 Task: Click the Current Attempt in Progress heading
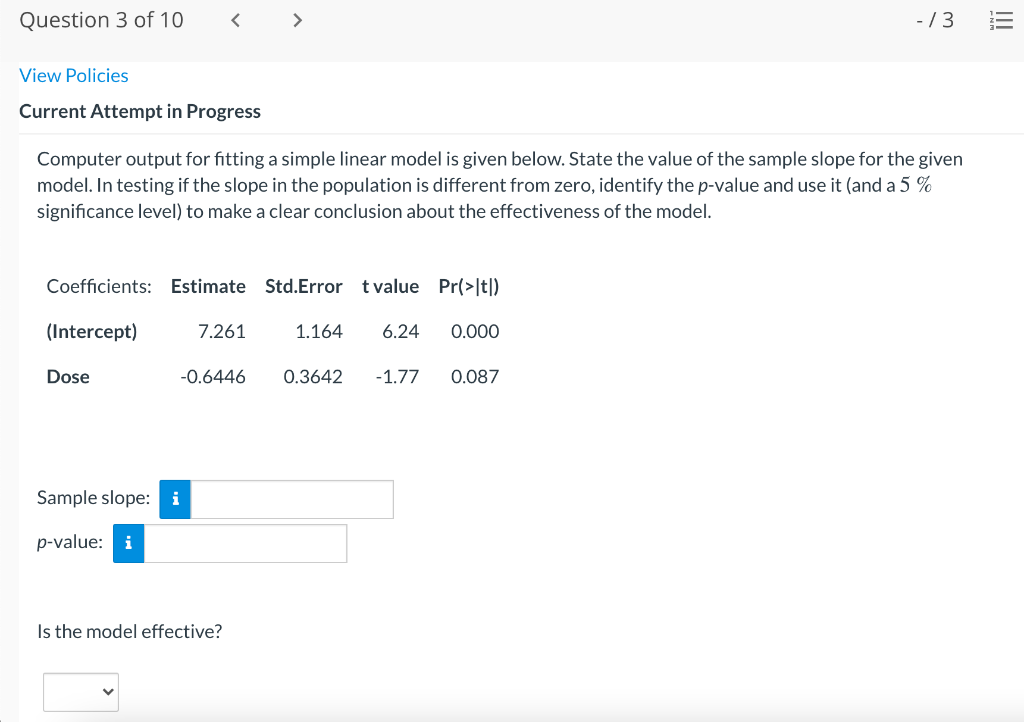[140, 111]
